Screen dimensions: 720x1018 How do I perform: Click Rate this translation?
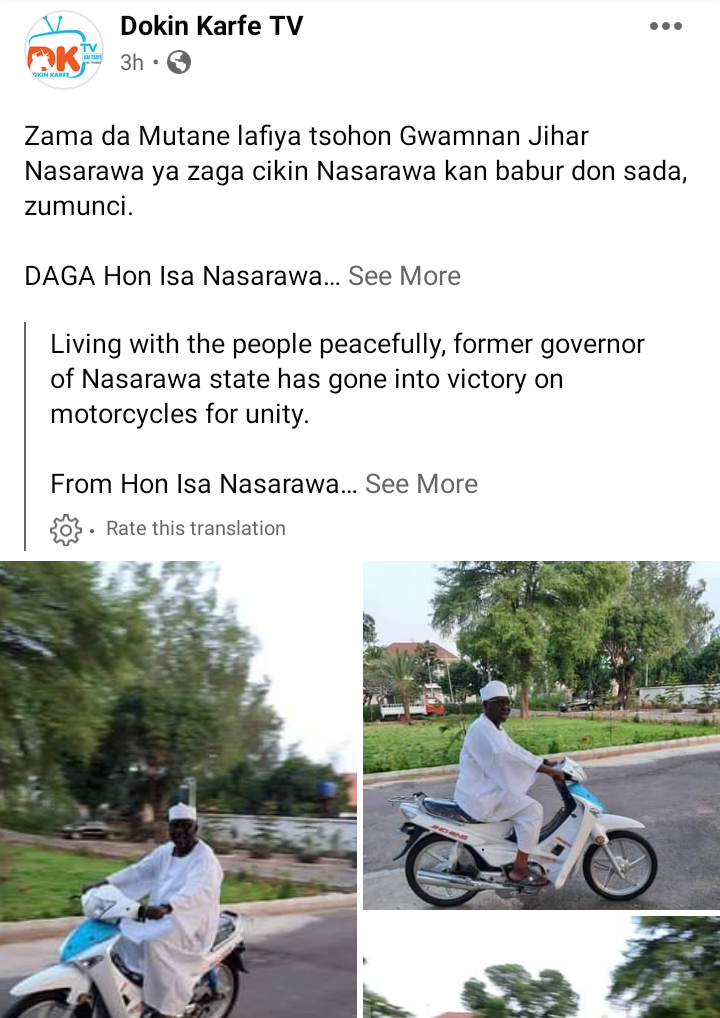(x=195, y=528)
